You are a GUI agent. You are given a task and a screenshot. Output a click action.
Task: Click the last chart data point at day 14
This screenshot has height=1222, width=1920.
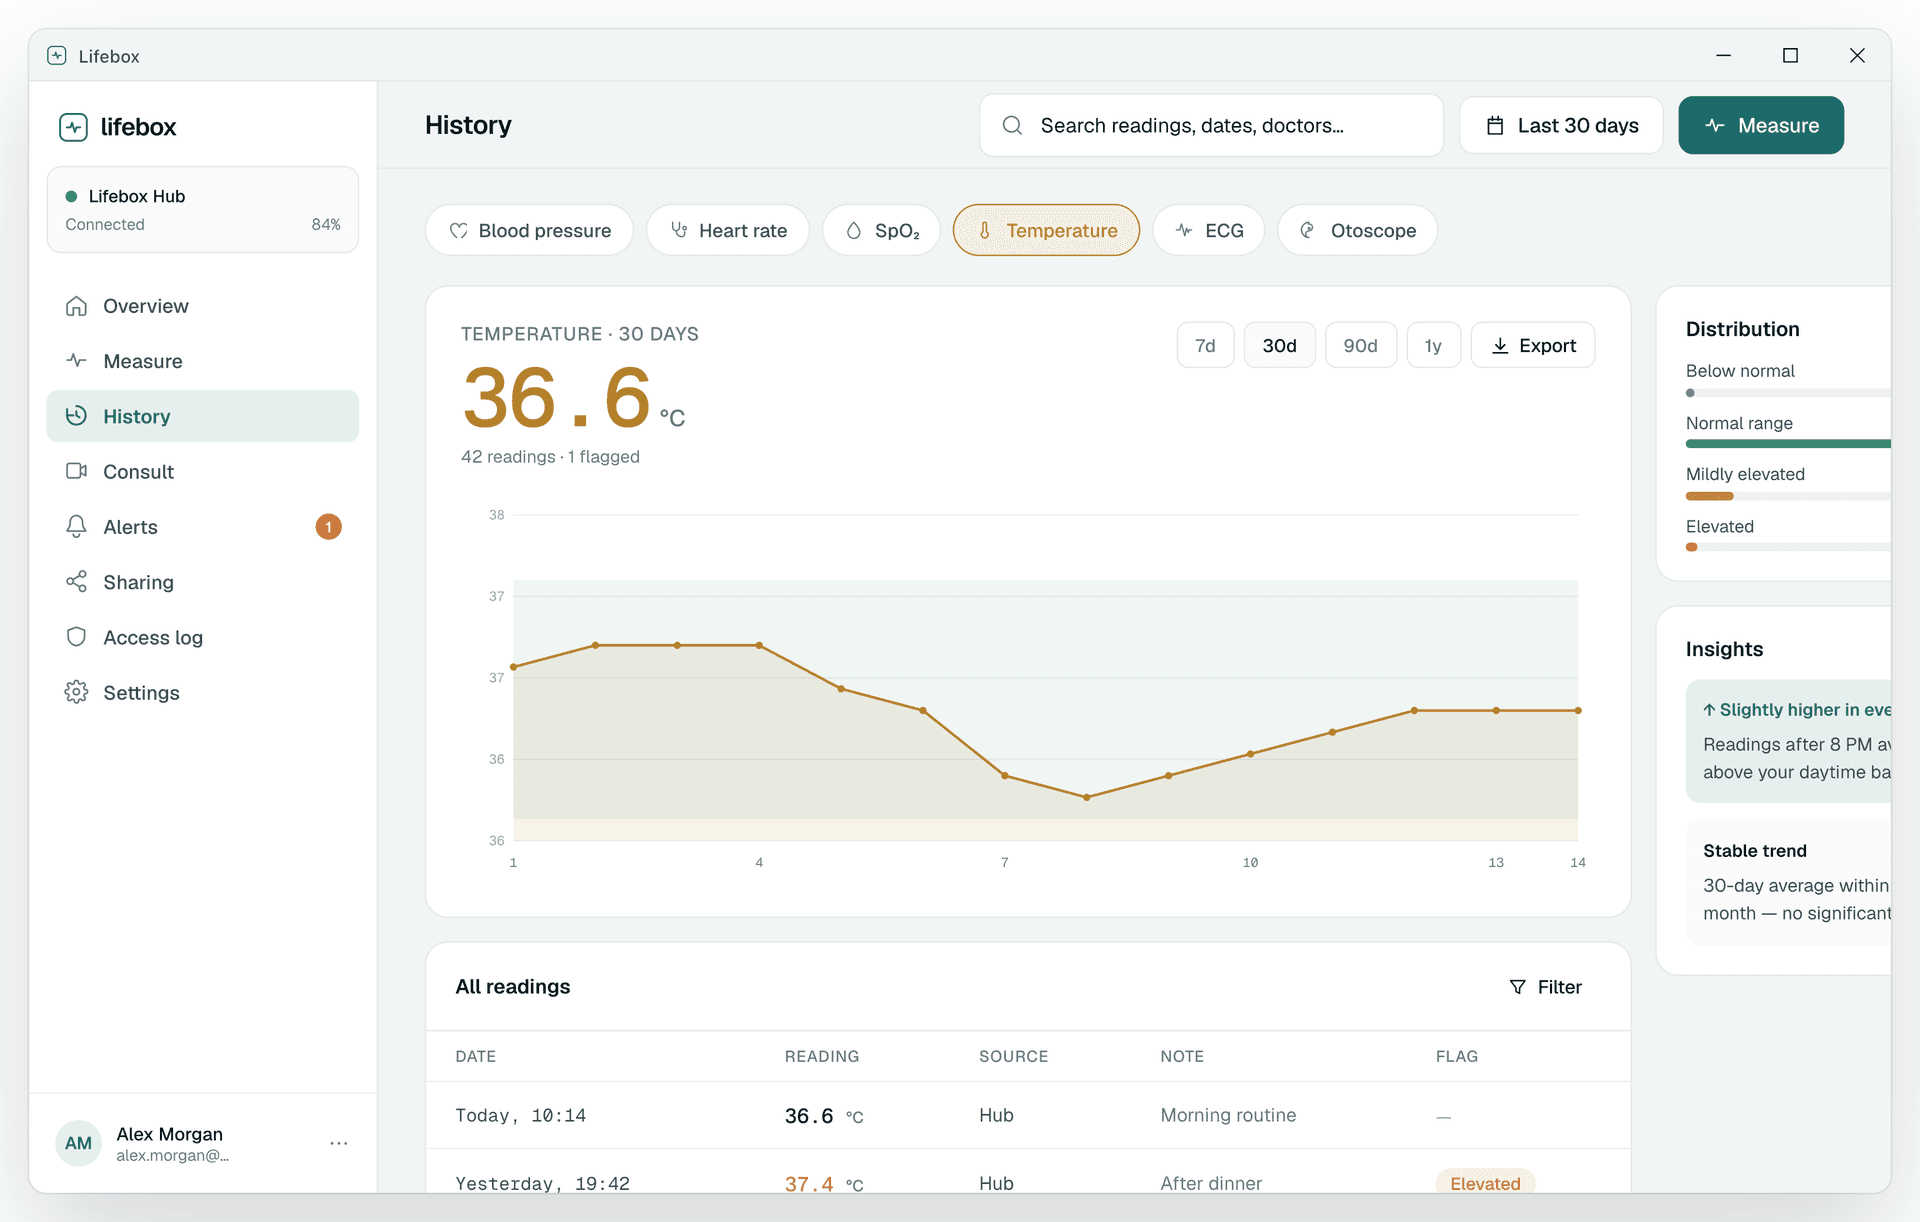1578,711
